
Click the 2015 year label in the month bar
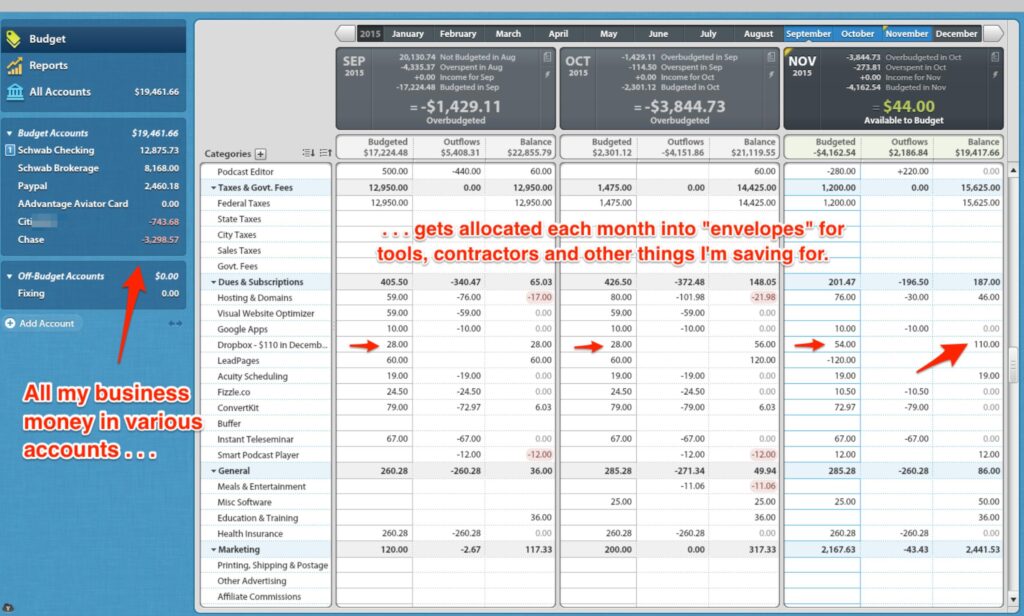point(370,34)
